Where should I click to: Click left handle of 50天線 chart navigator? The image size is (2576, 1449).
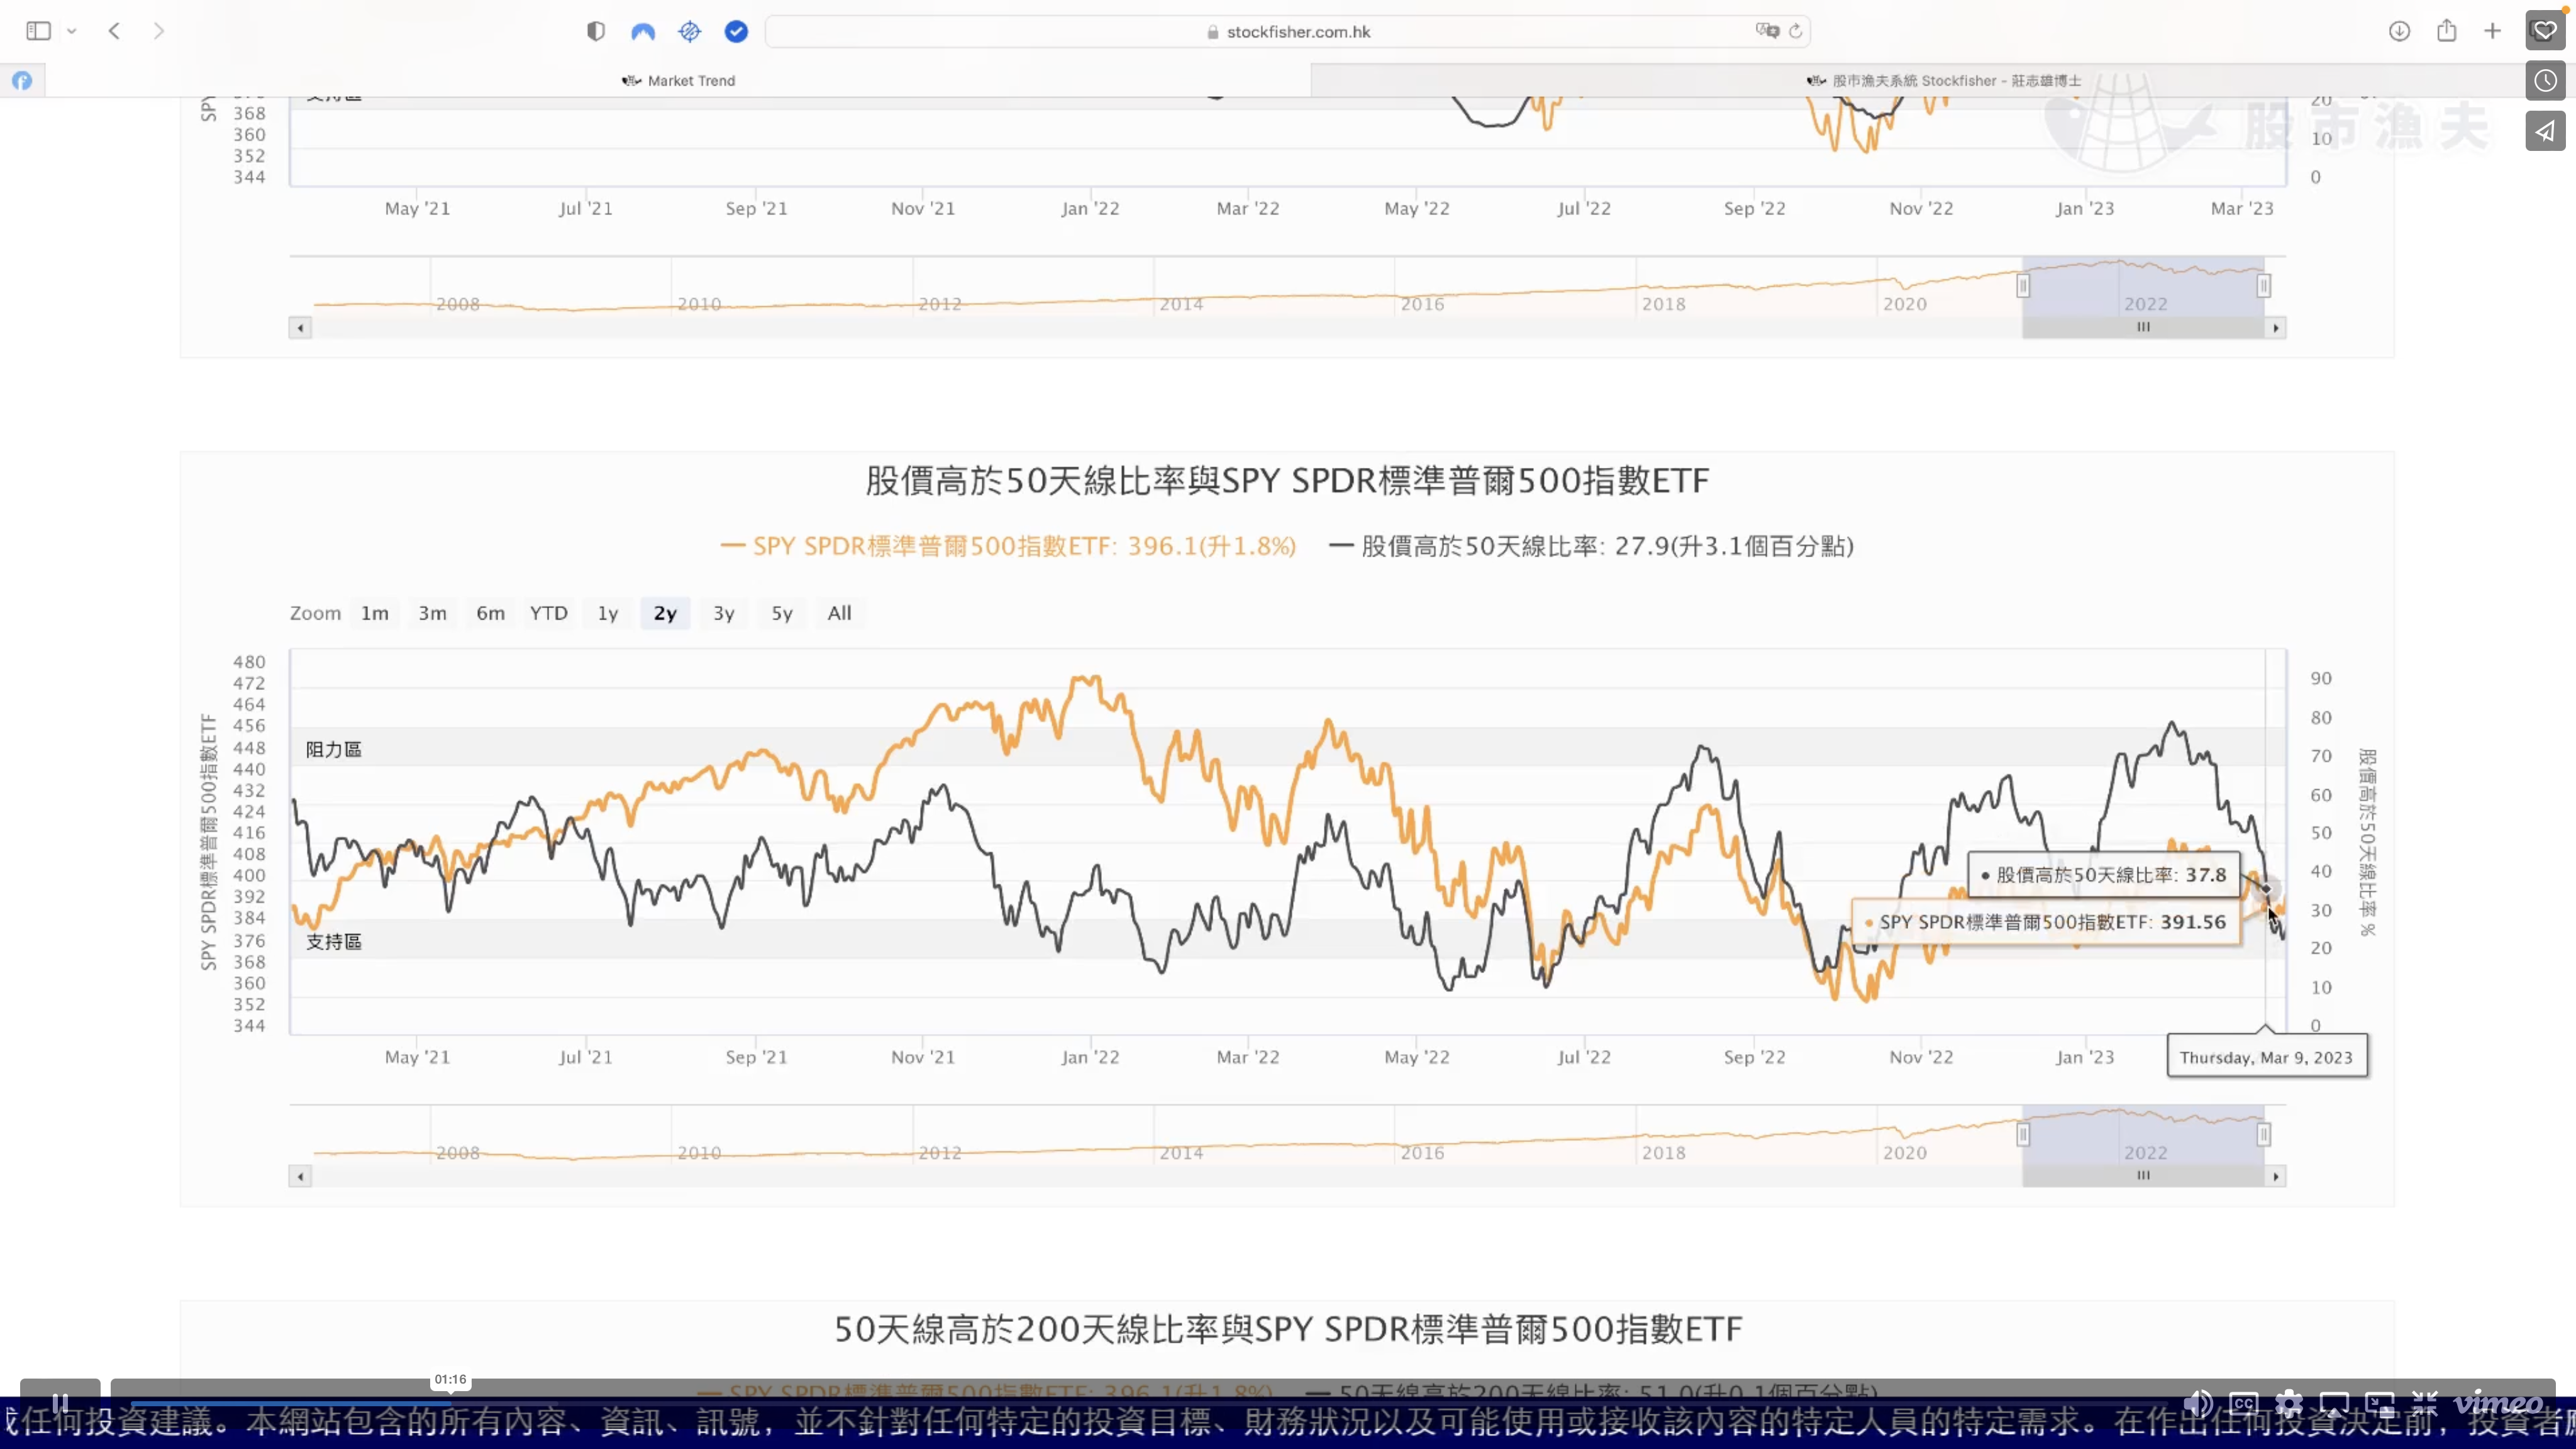pos(2023,1134)
